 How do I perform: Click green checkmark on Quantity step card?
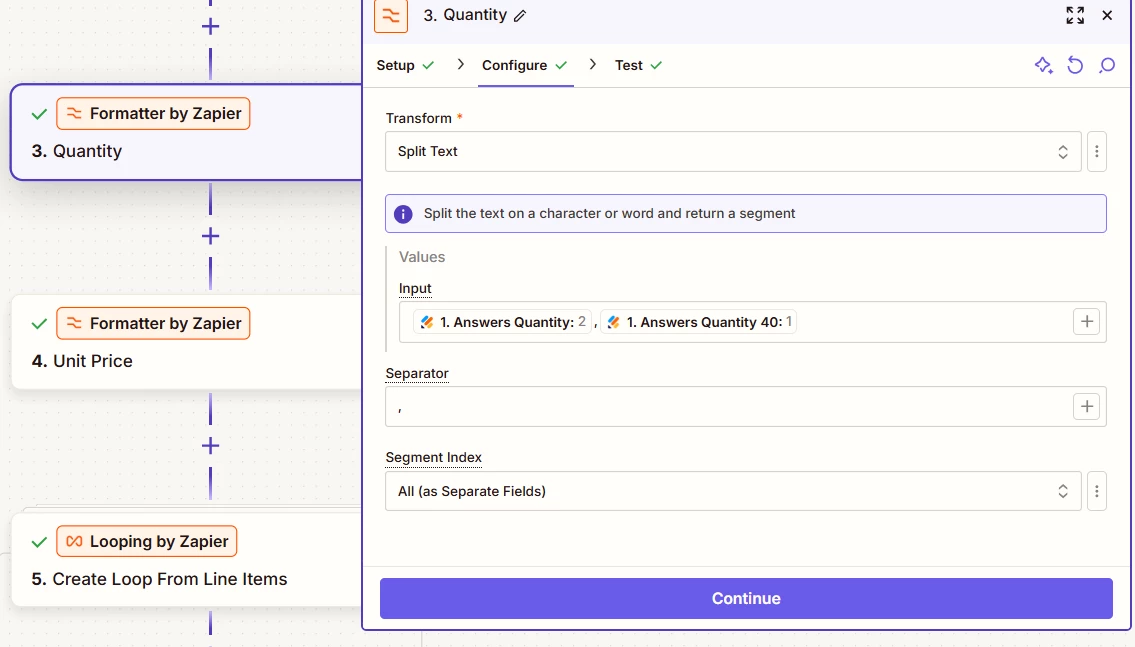pyautogui.click(x=39, y=114)
